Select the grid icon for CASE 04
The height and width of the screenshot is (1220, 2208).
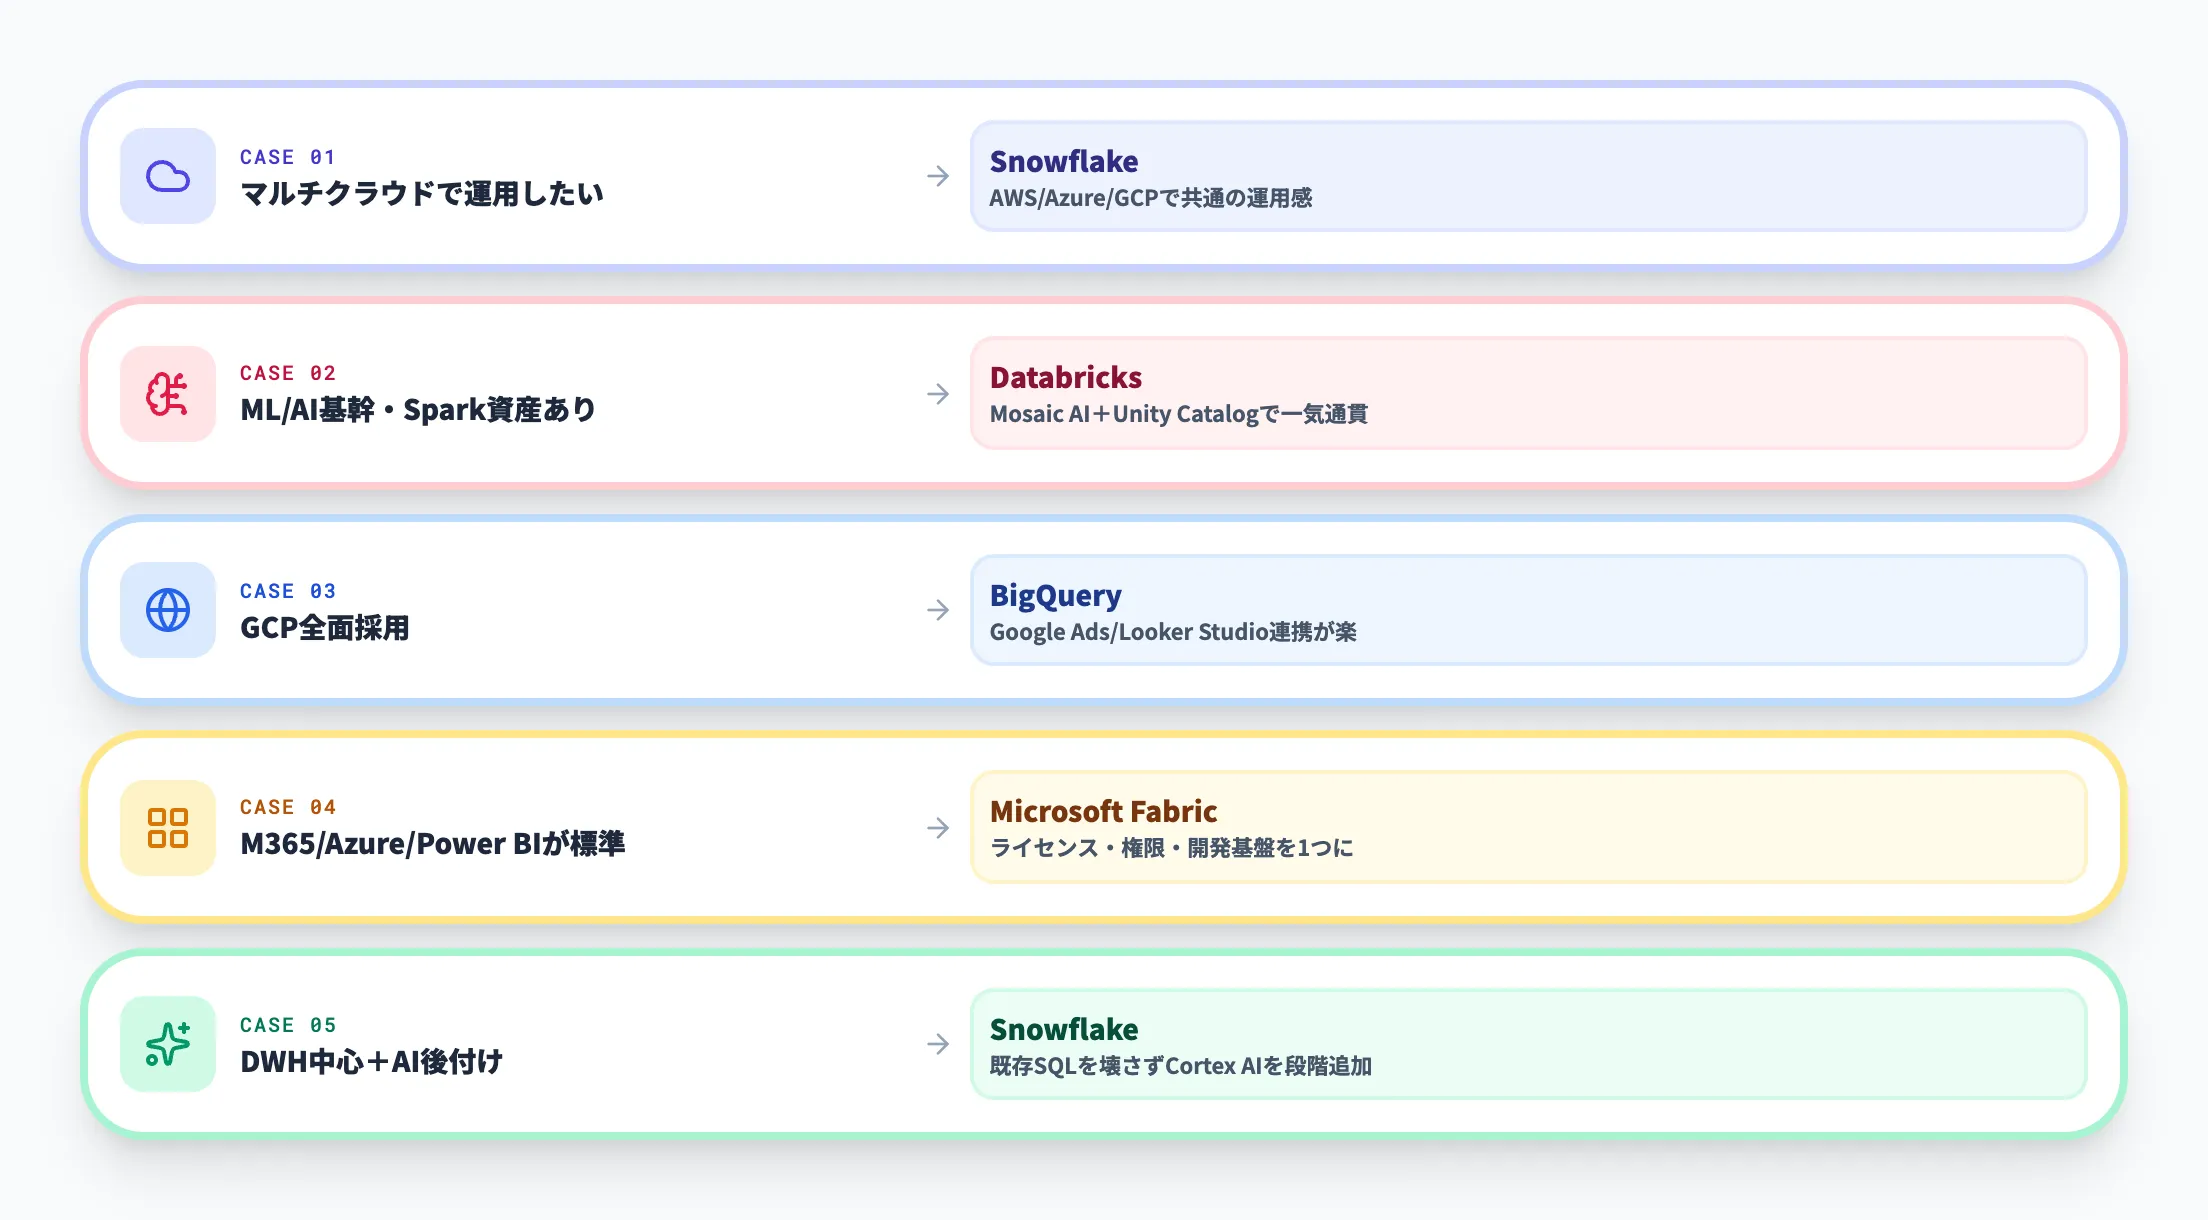tap(170, 828)
